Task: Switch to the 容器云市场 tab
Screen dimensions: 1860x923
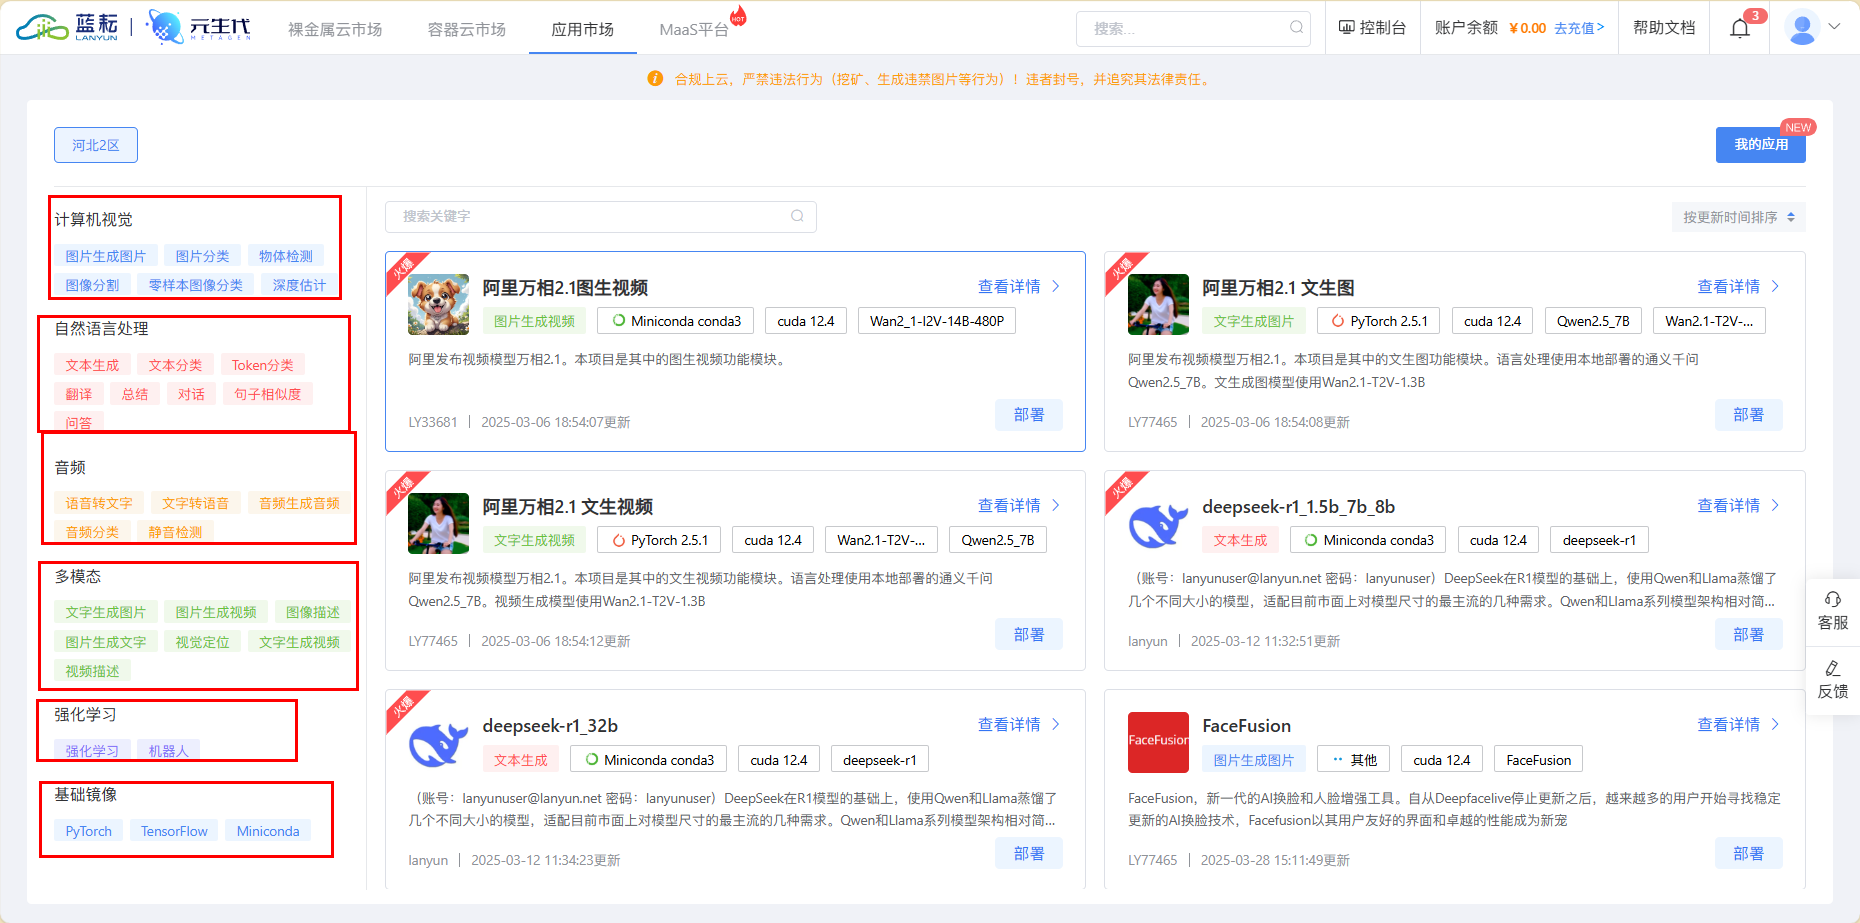Action: [x=466, y=29]
